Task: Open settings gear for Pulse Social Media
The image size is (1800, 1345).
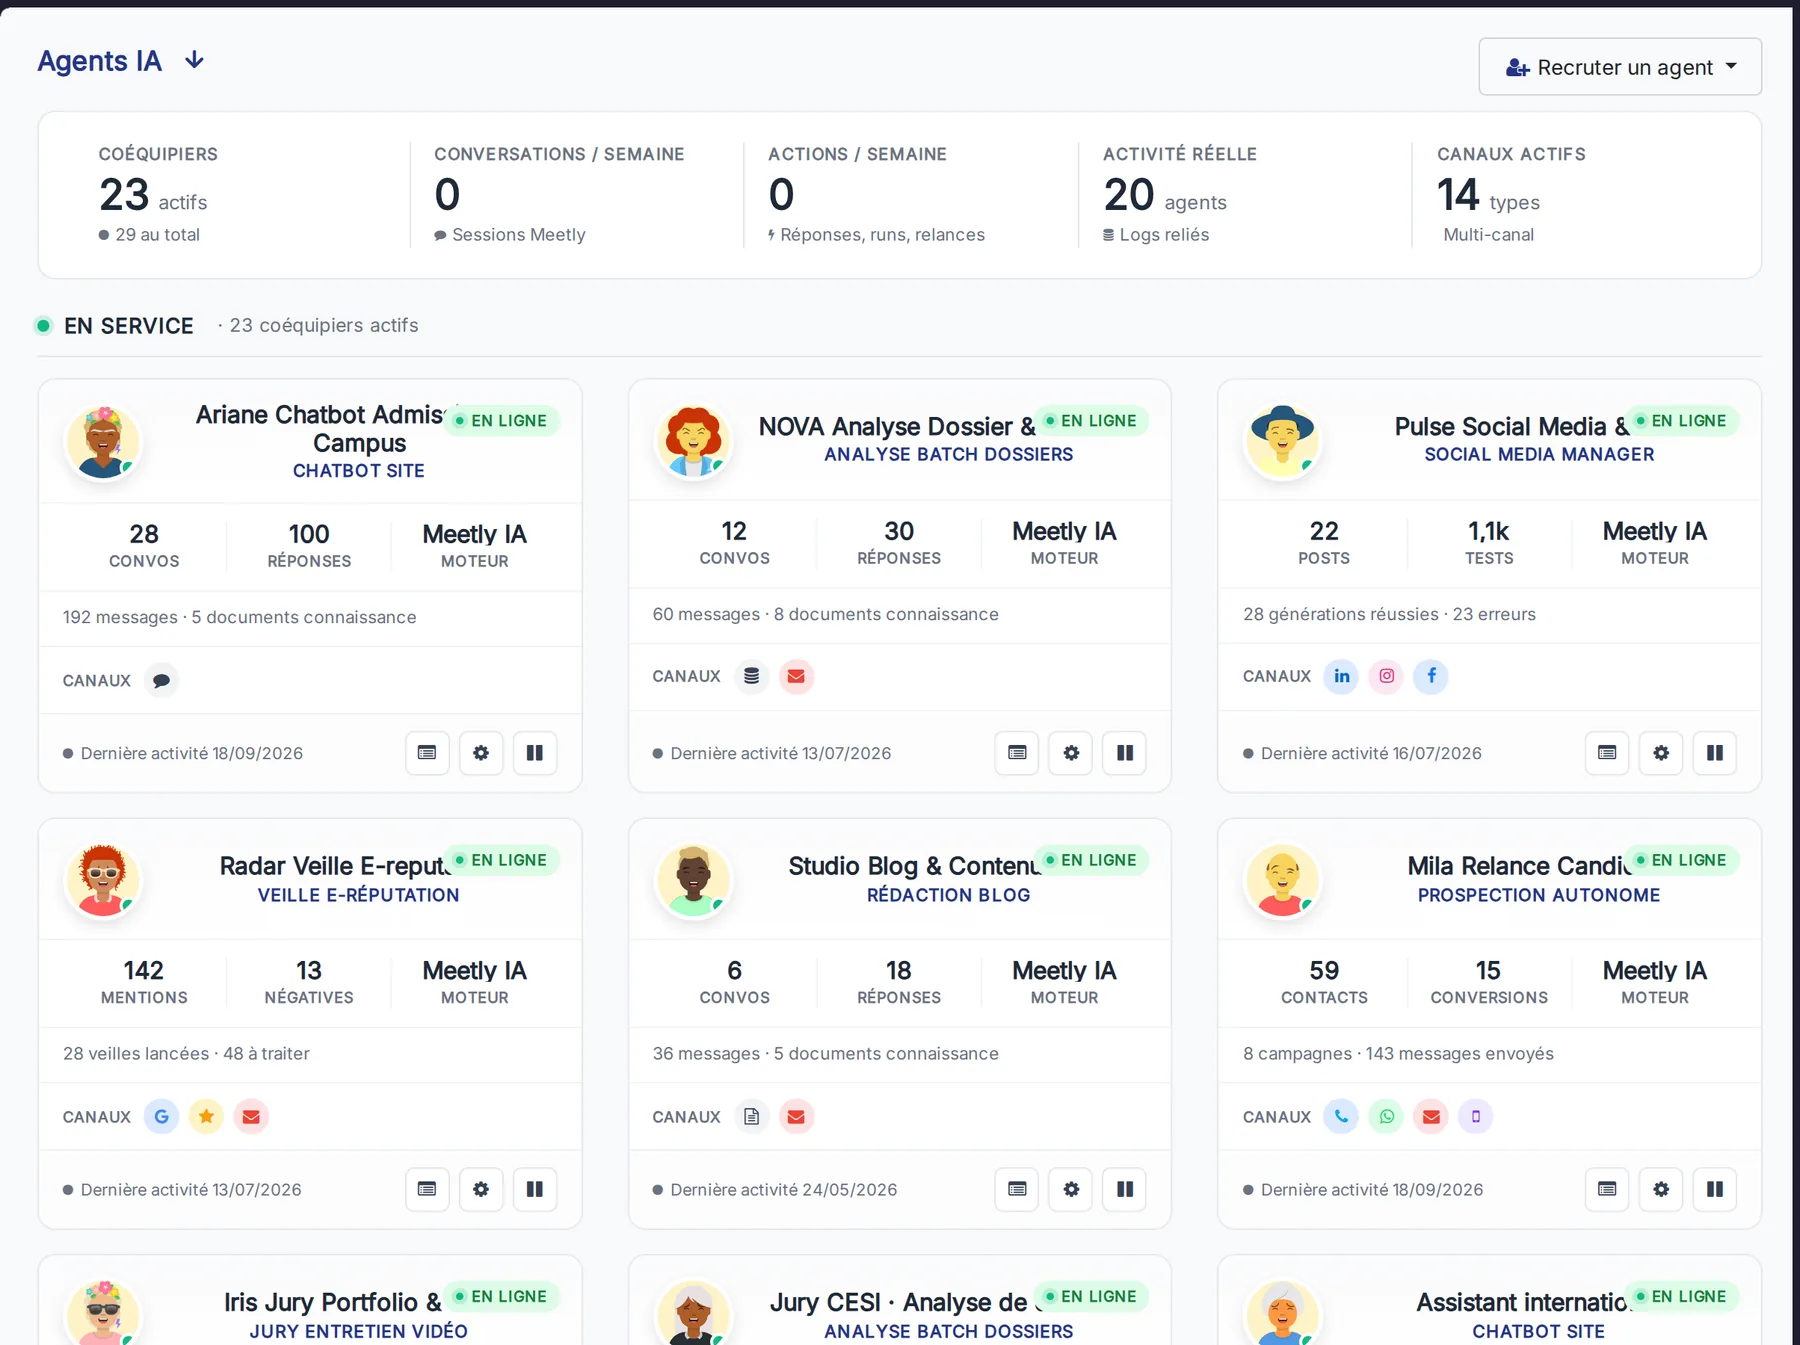Action: 1661,753
